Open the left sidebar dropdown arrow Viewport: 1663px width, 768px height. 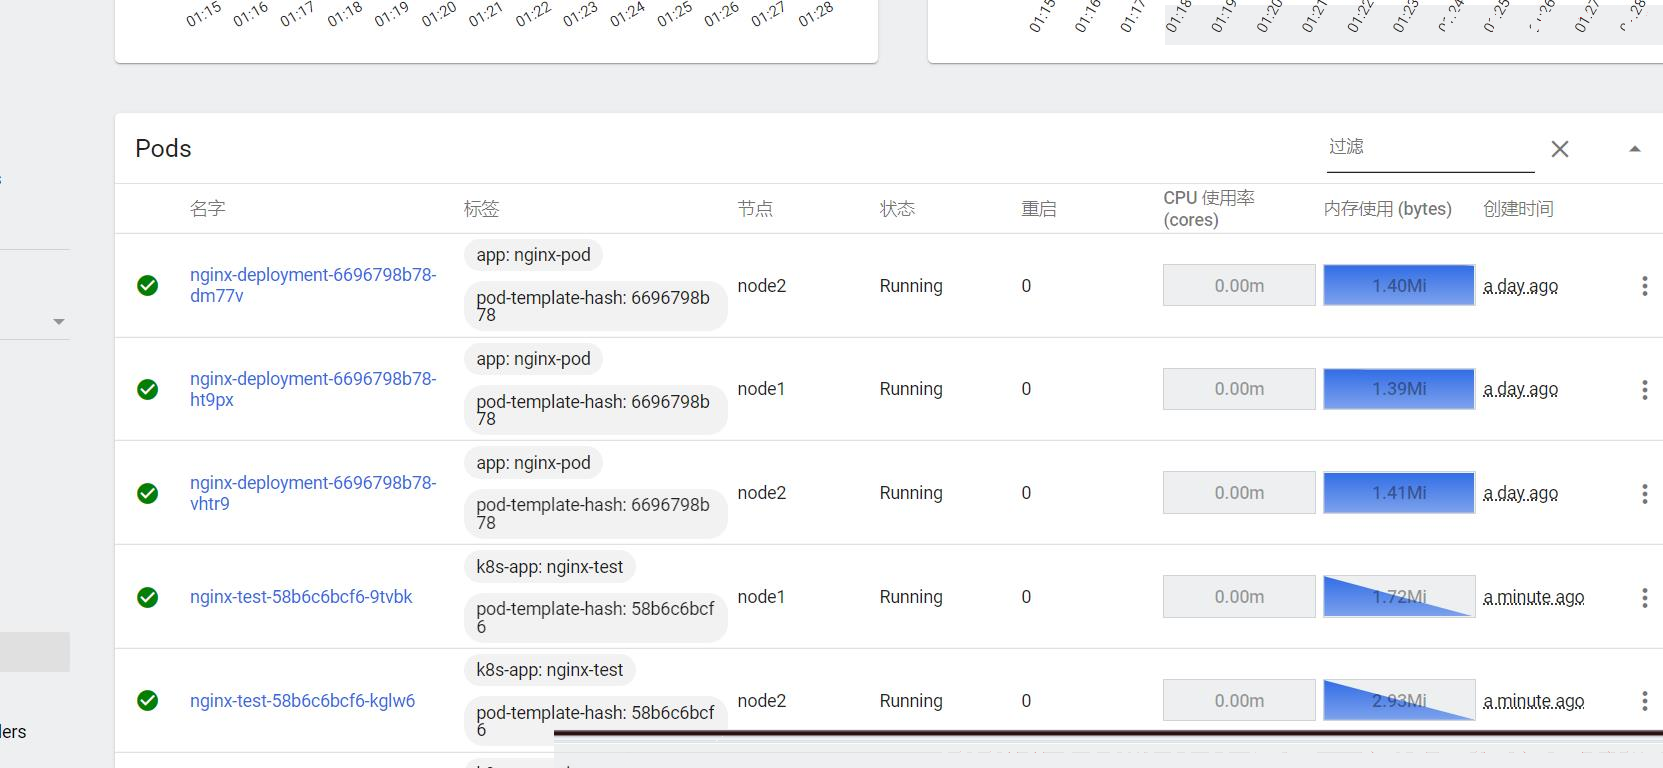tap(59, 322)
